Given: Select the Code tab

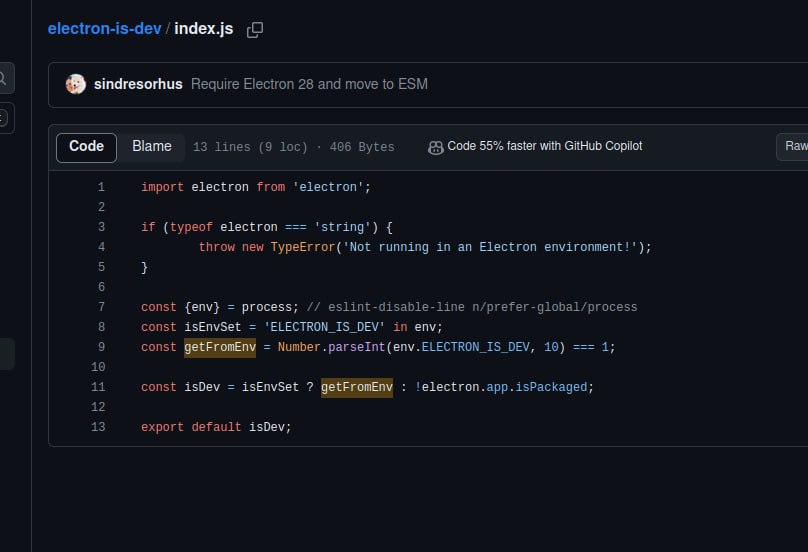Looking at the screenshot, I should coord(87,147).
